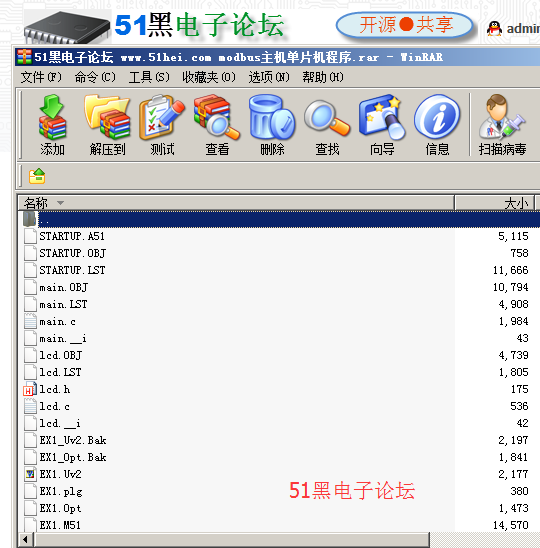This screenshot has width=540, height=548.
Task: Open the Tools (工具) menu
Action: (149, 77)
